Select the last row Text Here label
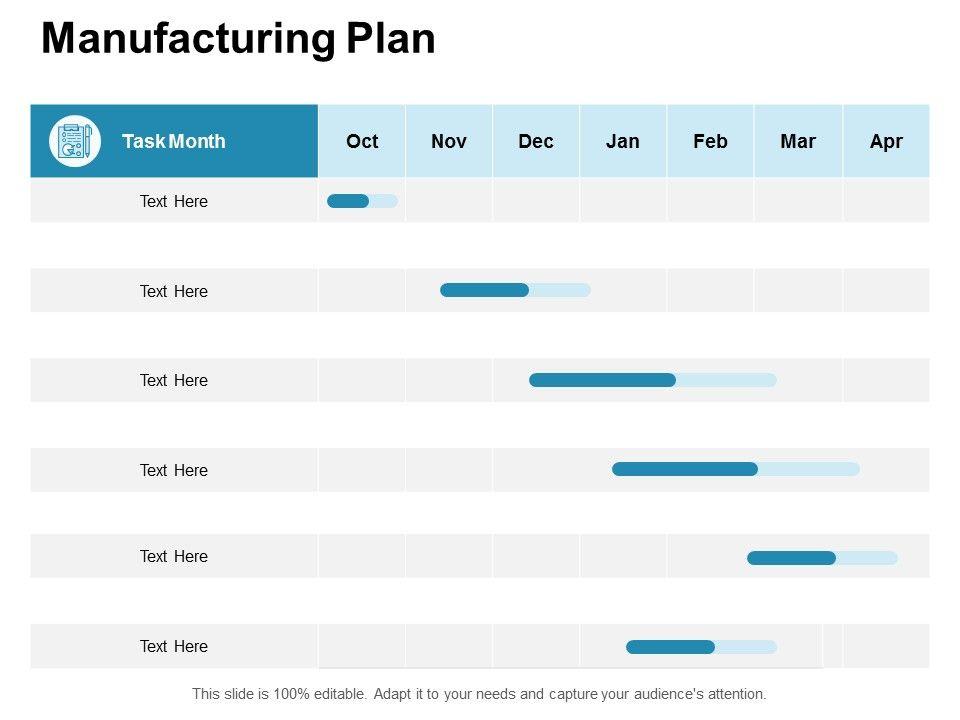Viewport: 960px width, 720px height. (174, 646)
